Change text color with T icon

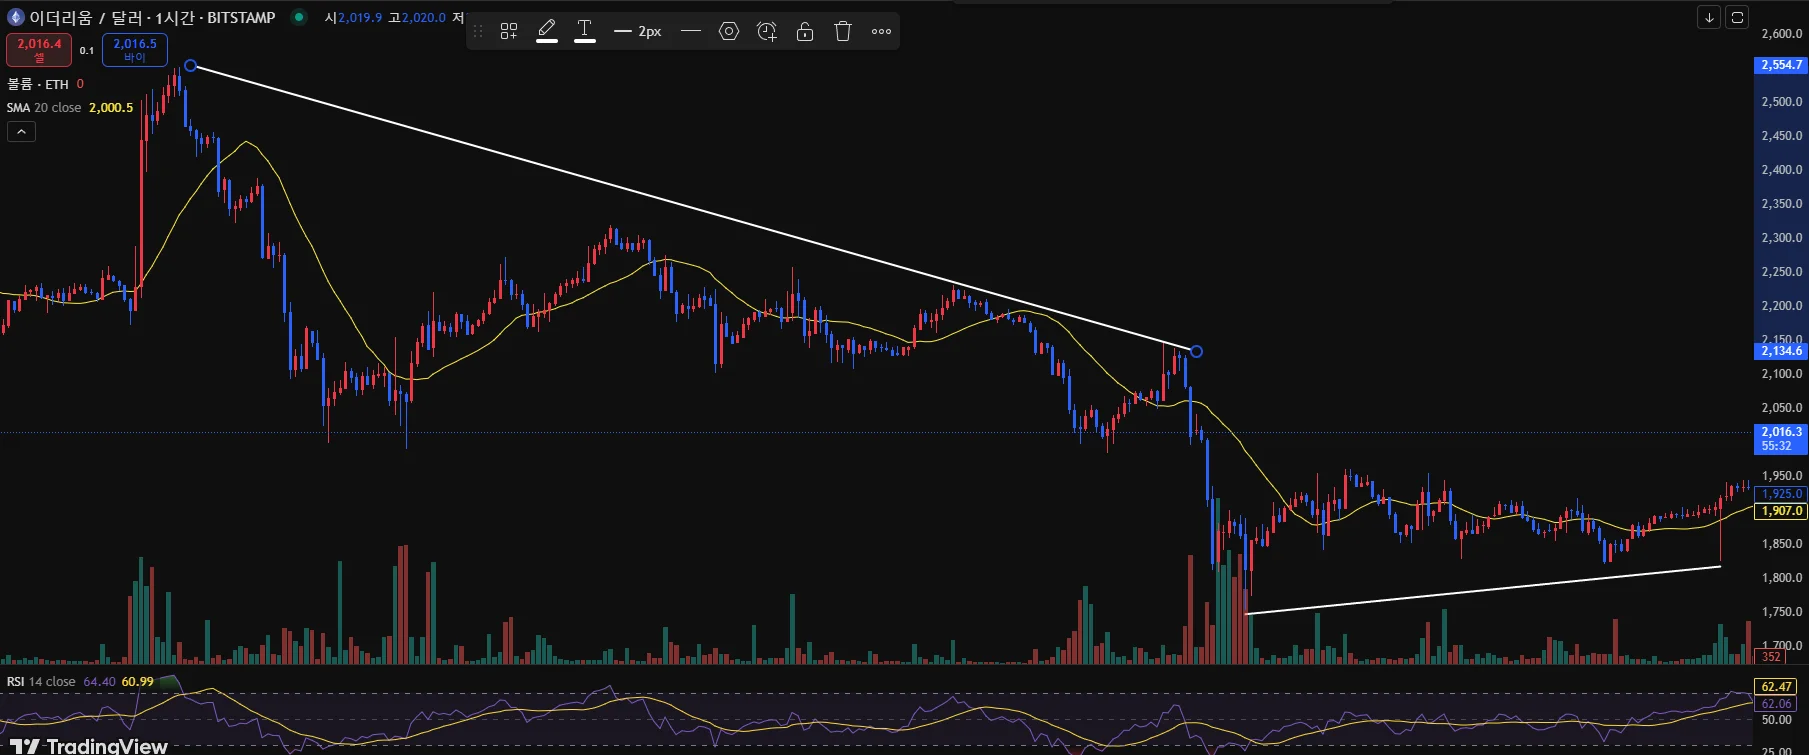coord(585,32)
